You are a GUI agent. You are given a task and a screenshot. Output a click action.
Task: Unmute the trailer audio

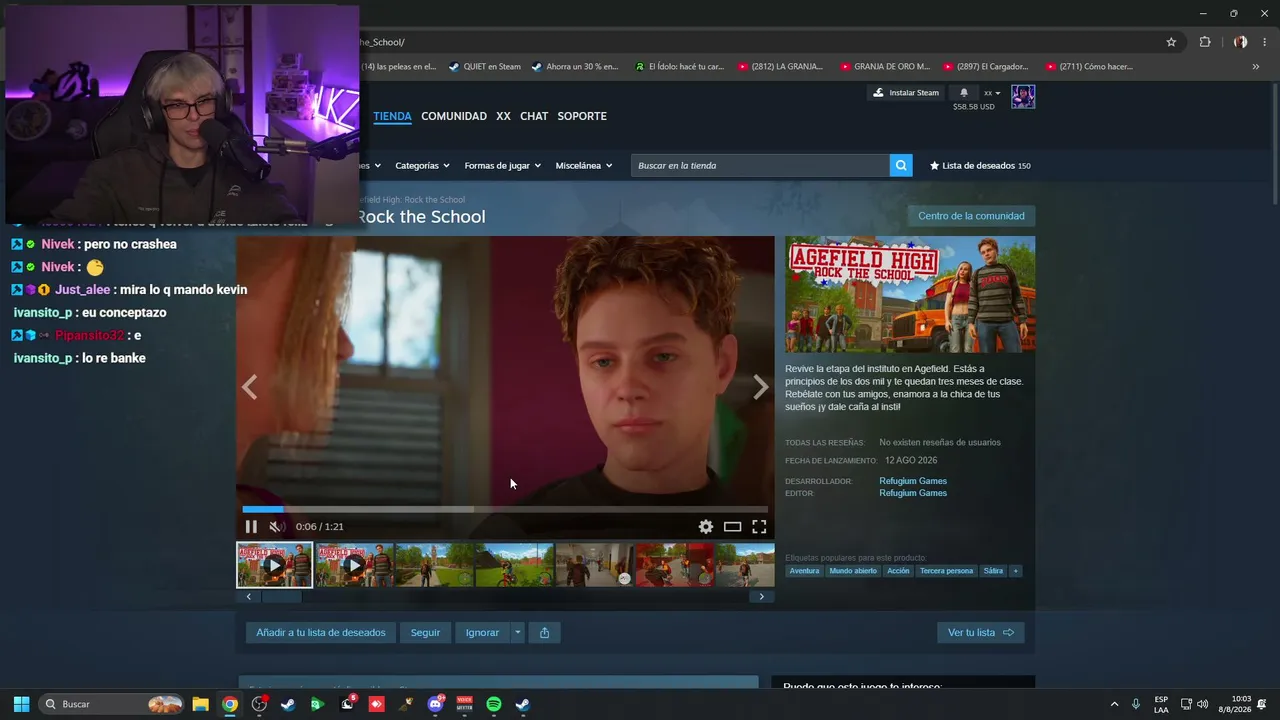pyautogui.click(x=277, y=527)
